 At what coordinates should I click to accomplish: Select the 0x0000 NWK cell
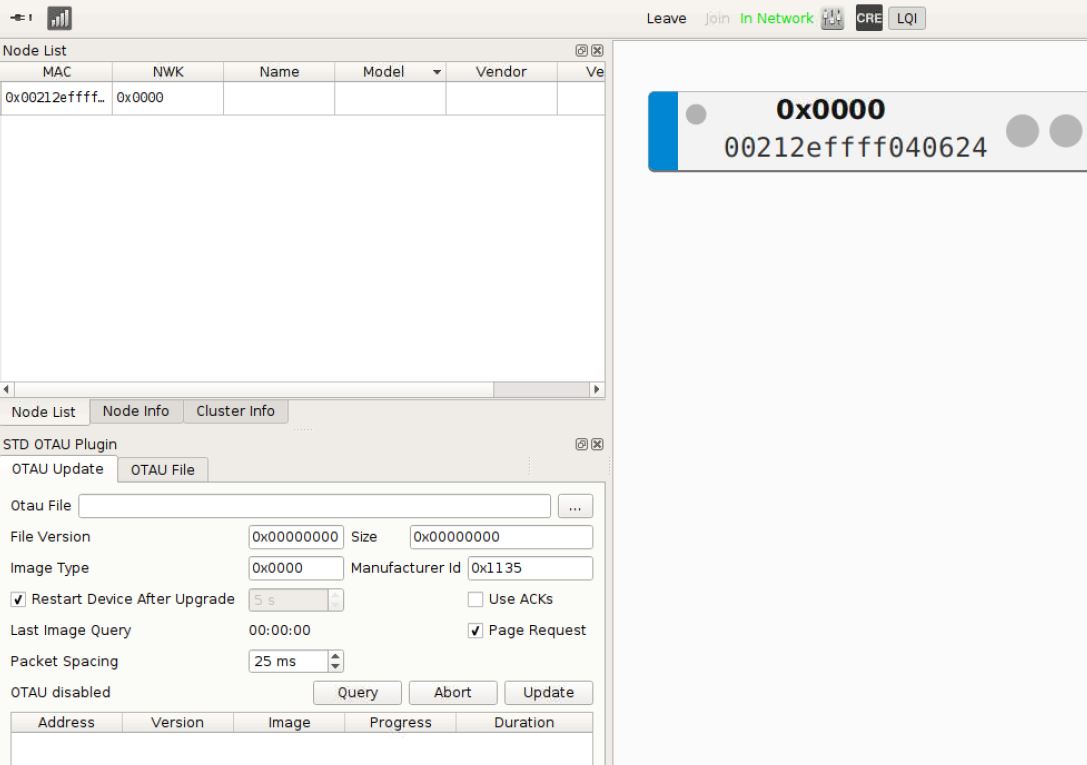[168, 98]
